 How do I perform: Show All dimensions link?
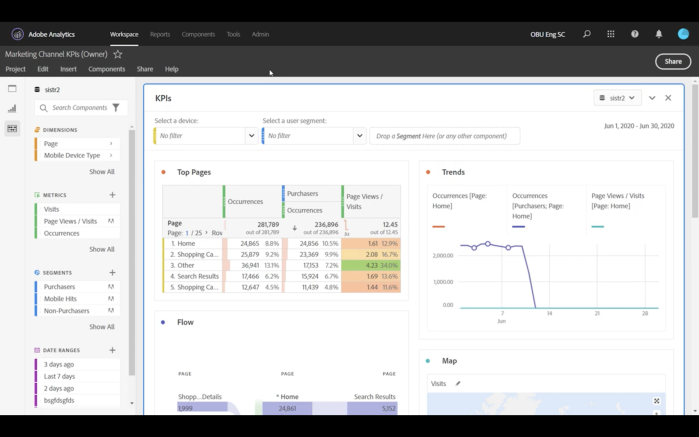pyautogui.click(x=102, y=172)
